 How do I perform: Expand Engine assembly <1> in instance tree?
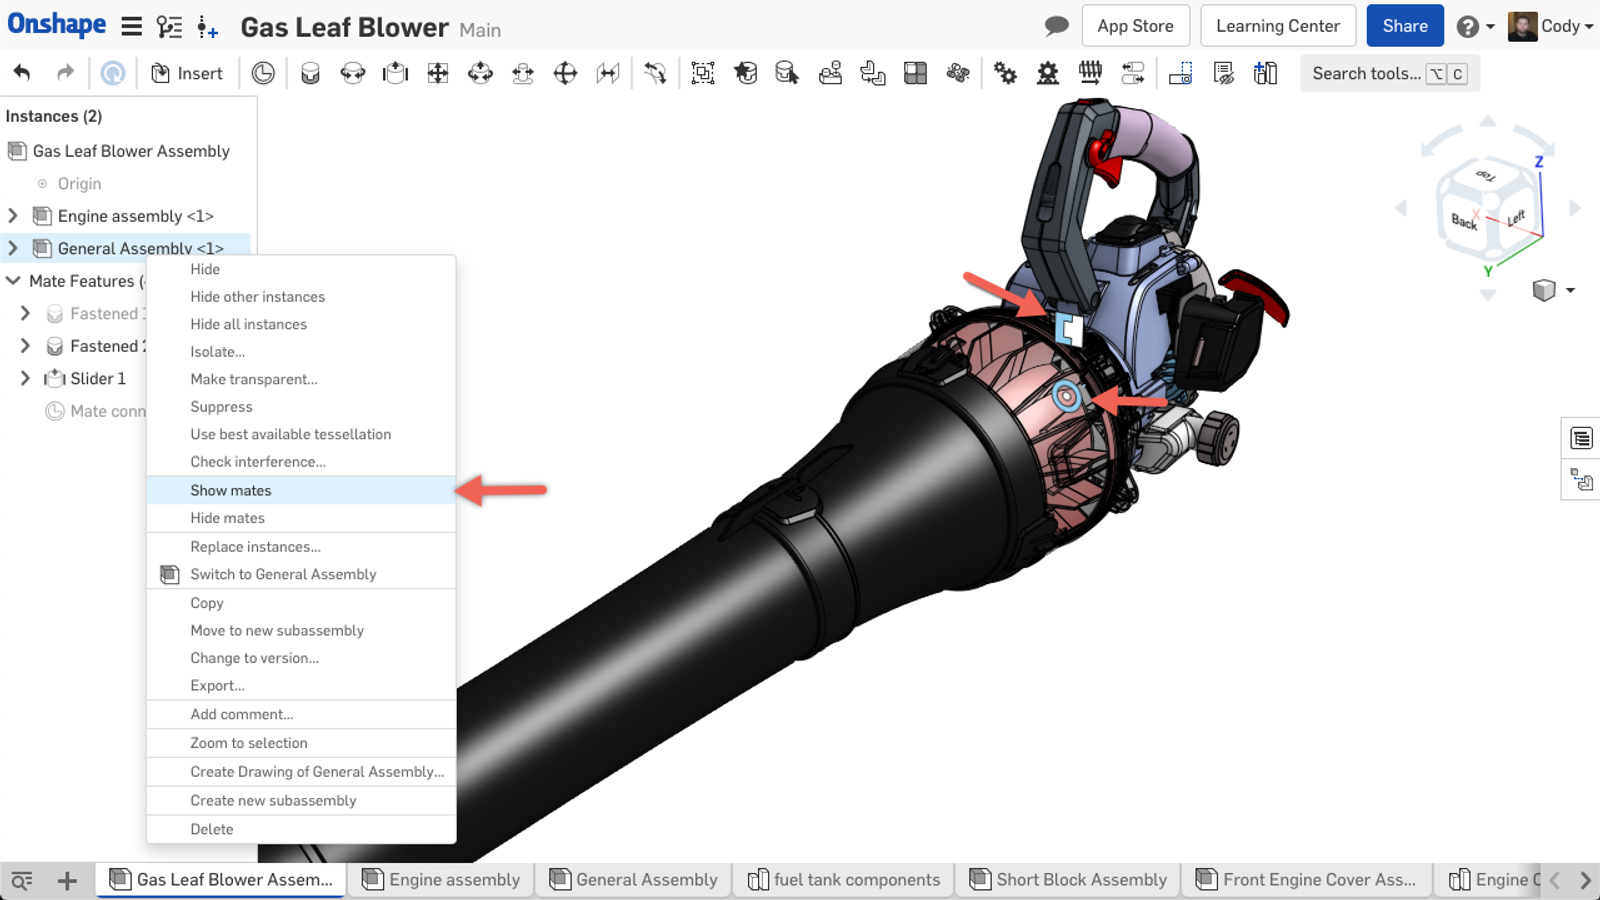point(13,216)
